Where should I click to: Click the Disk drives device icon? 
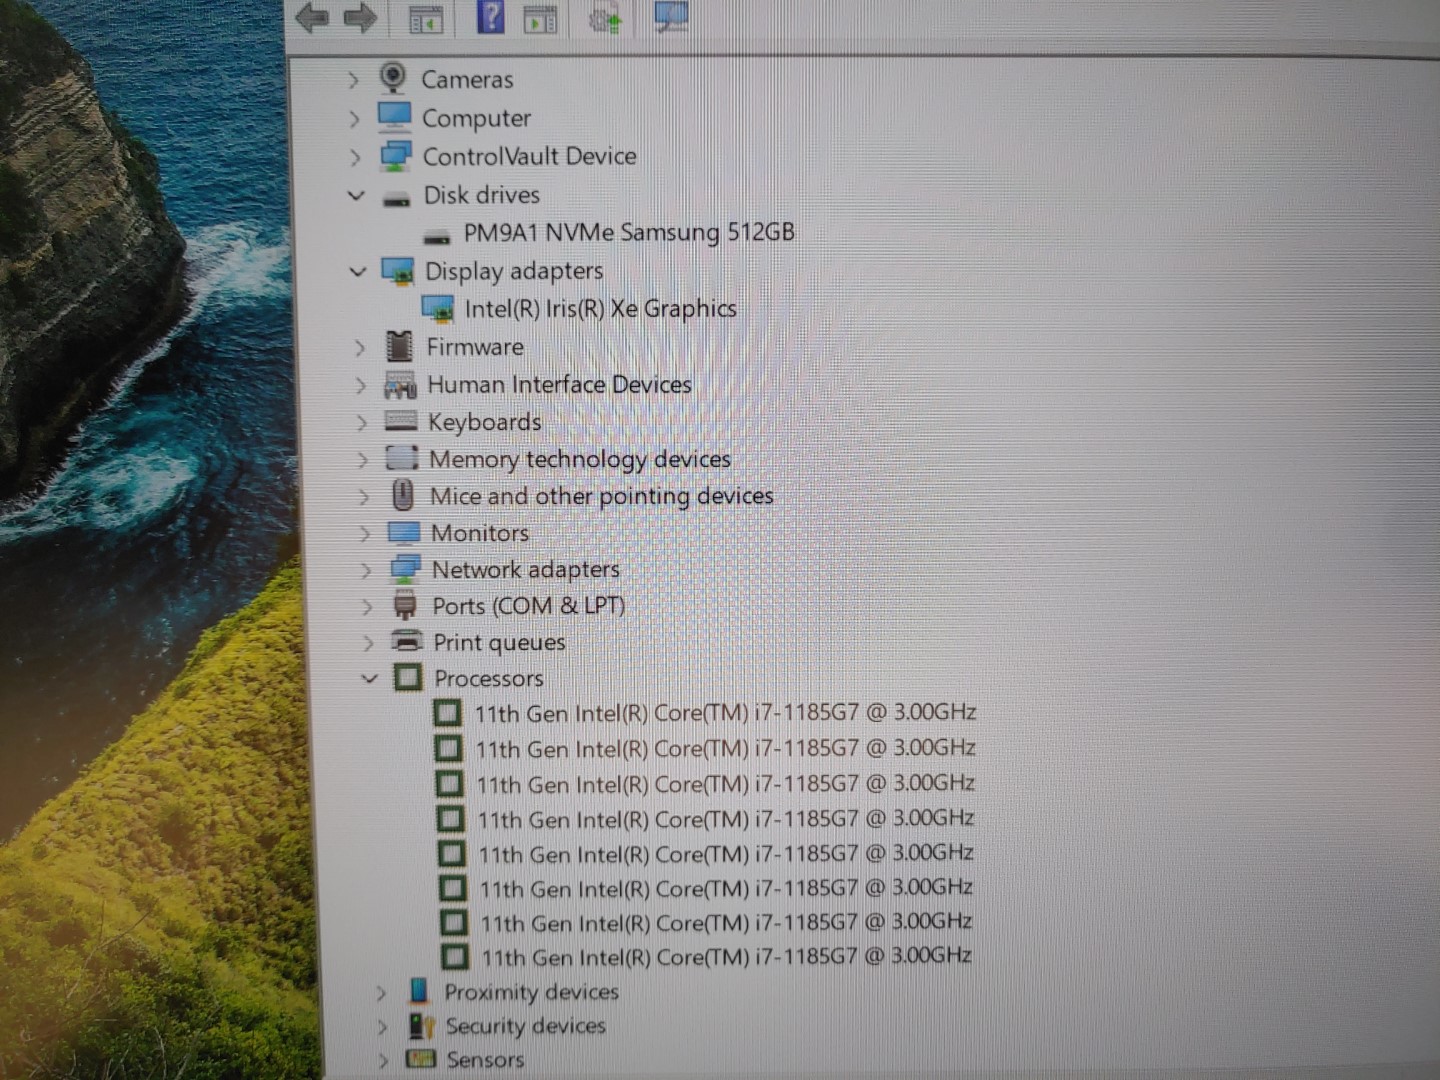(399, 196)
